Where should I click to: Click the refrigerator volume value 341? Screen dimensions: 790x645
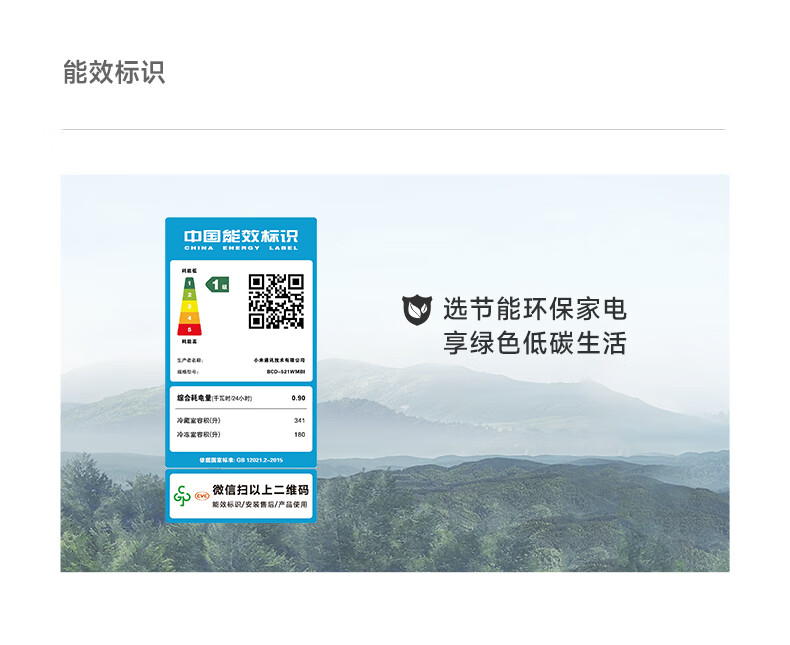pos(299,420)
